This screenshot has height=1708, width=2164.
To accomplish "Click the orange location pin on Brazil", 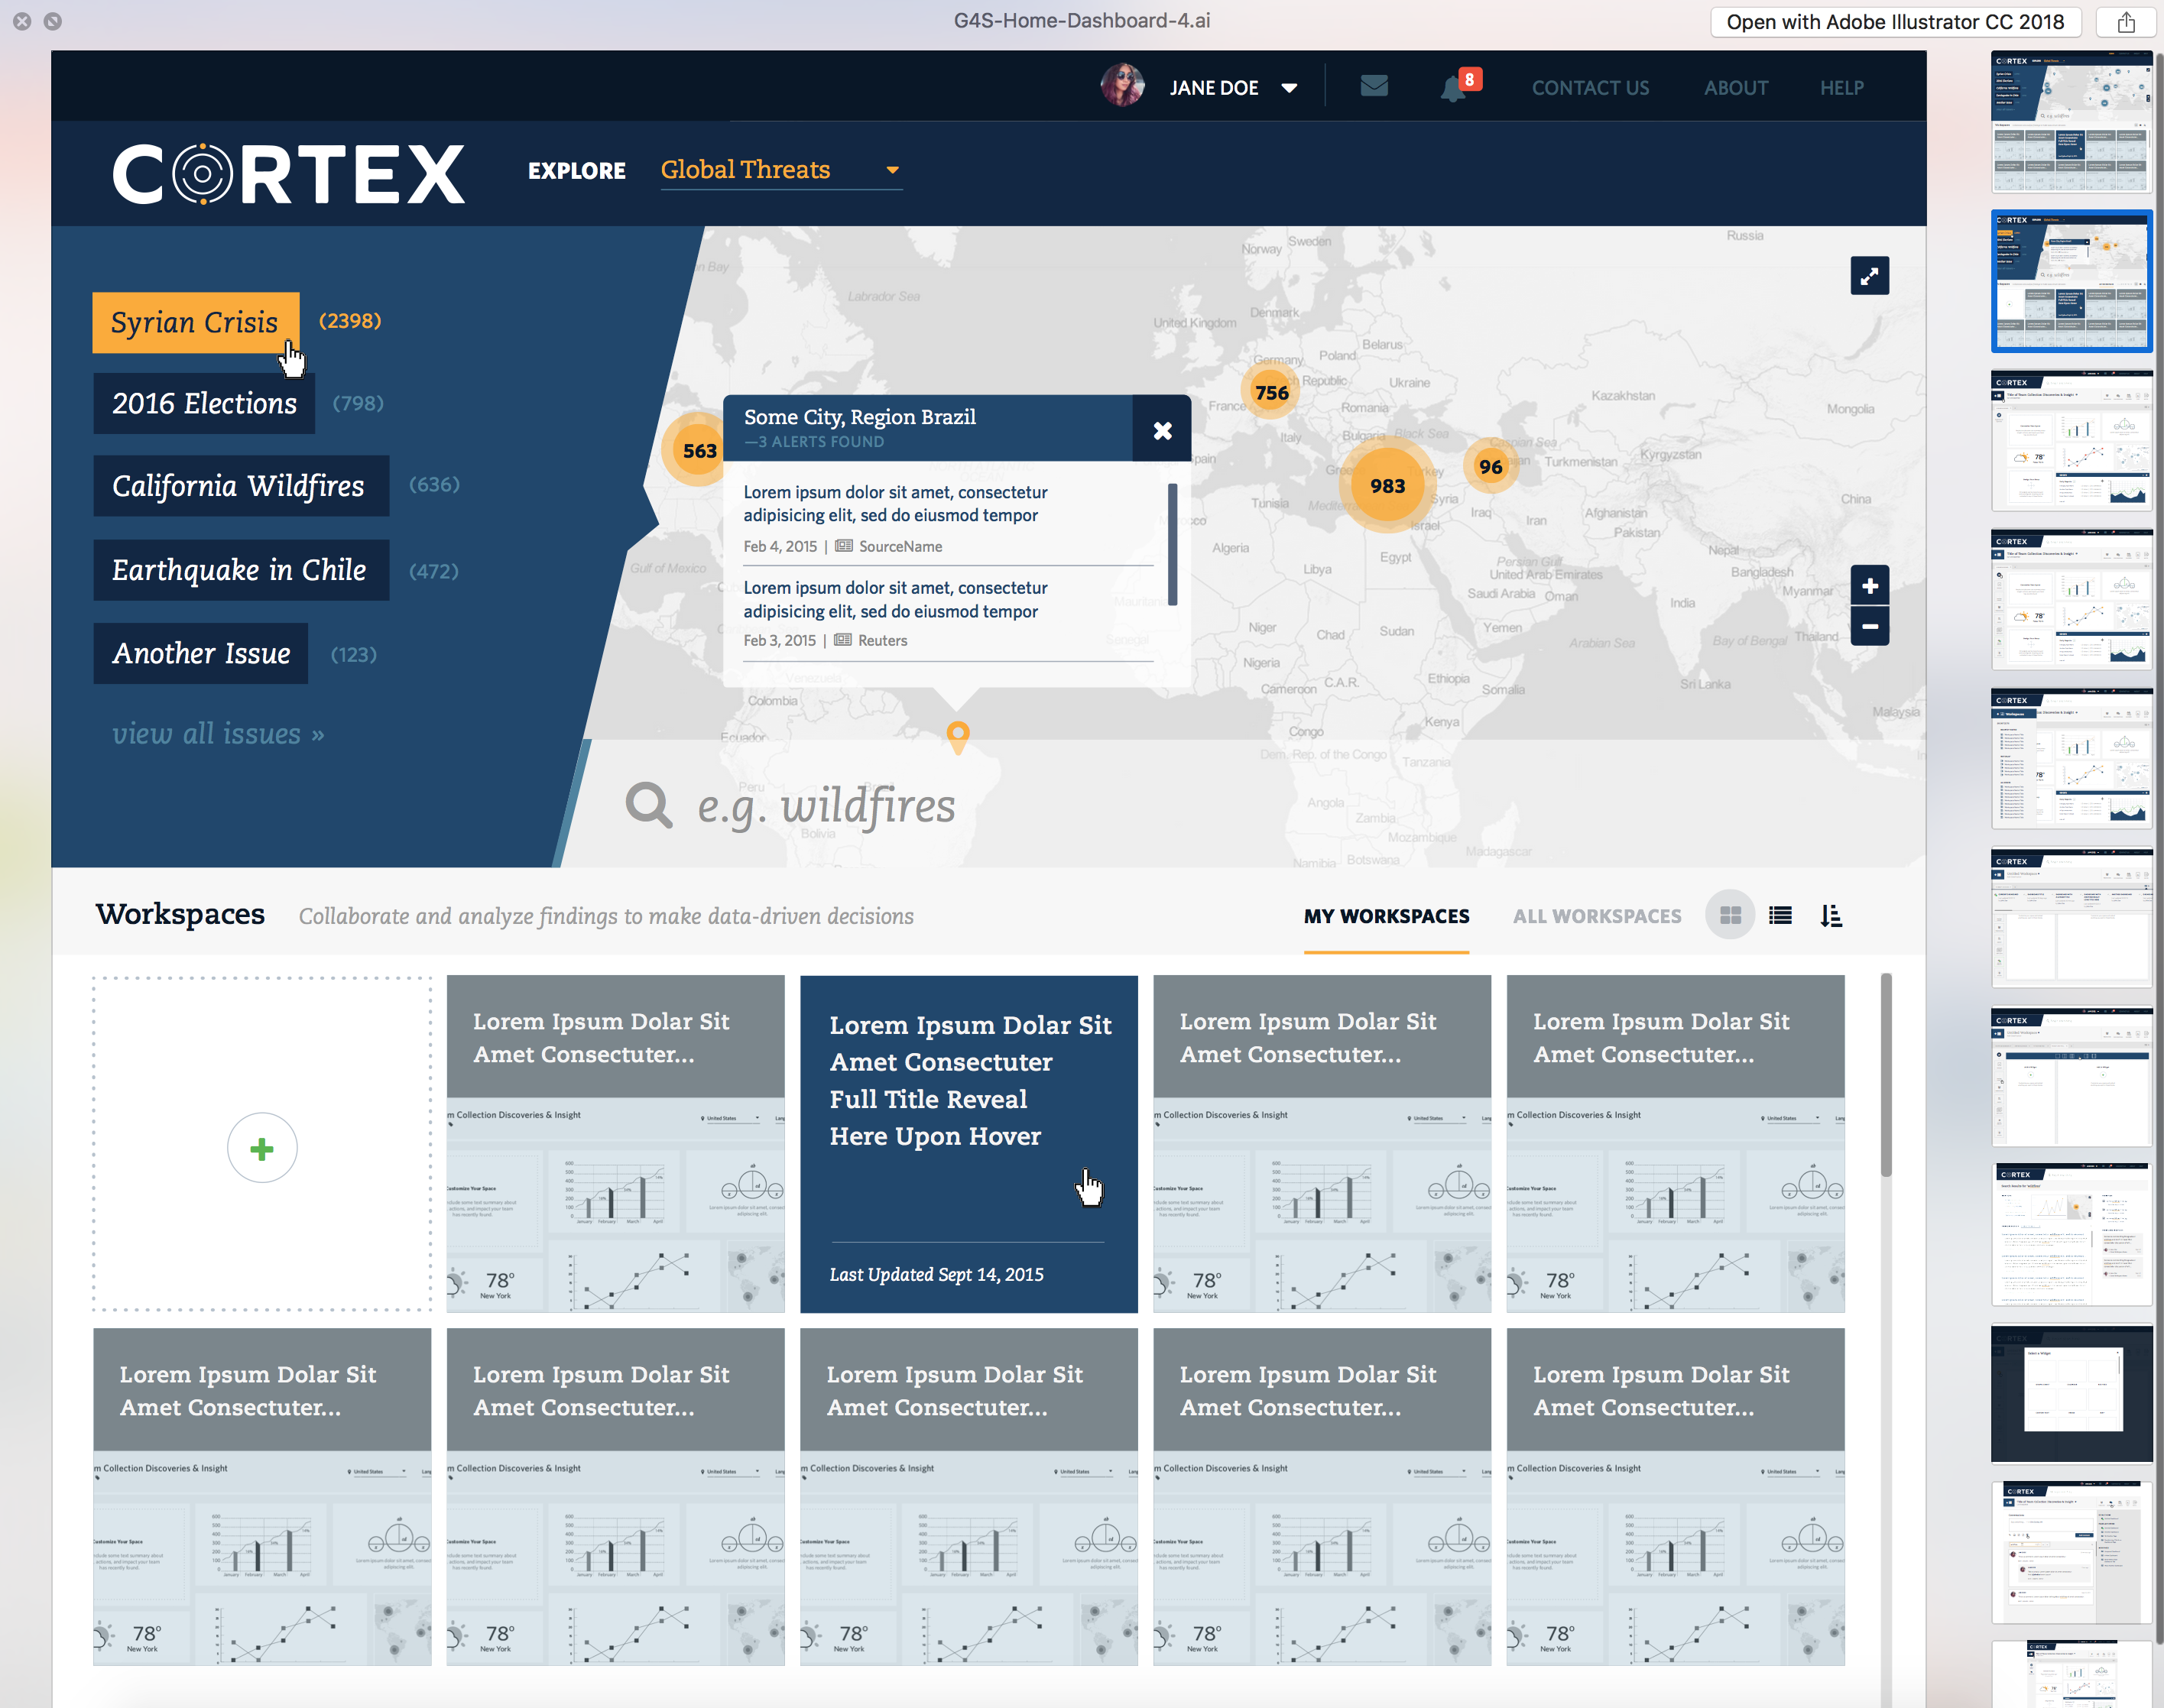I will (957, 737).
